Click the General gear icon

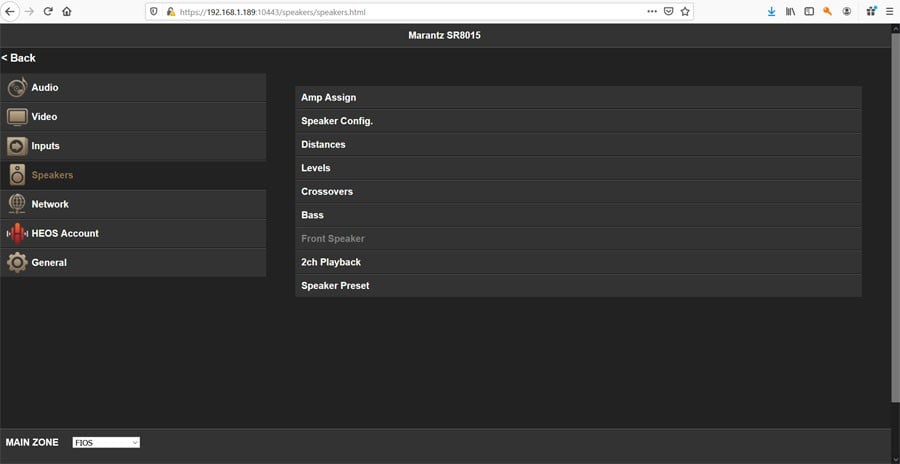click(x=17, y=262)
